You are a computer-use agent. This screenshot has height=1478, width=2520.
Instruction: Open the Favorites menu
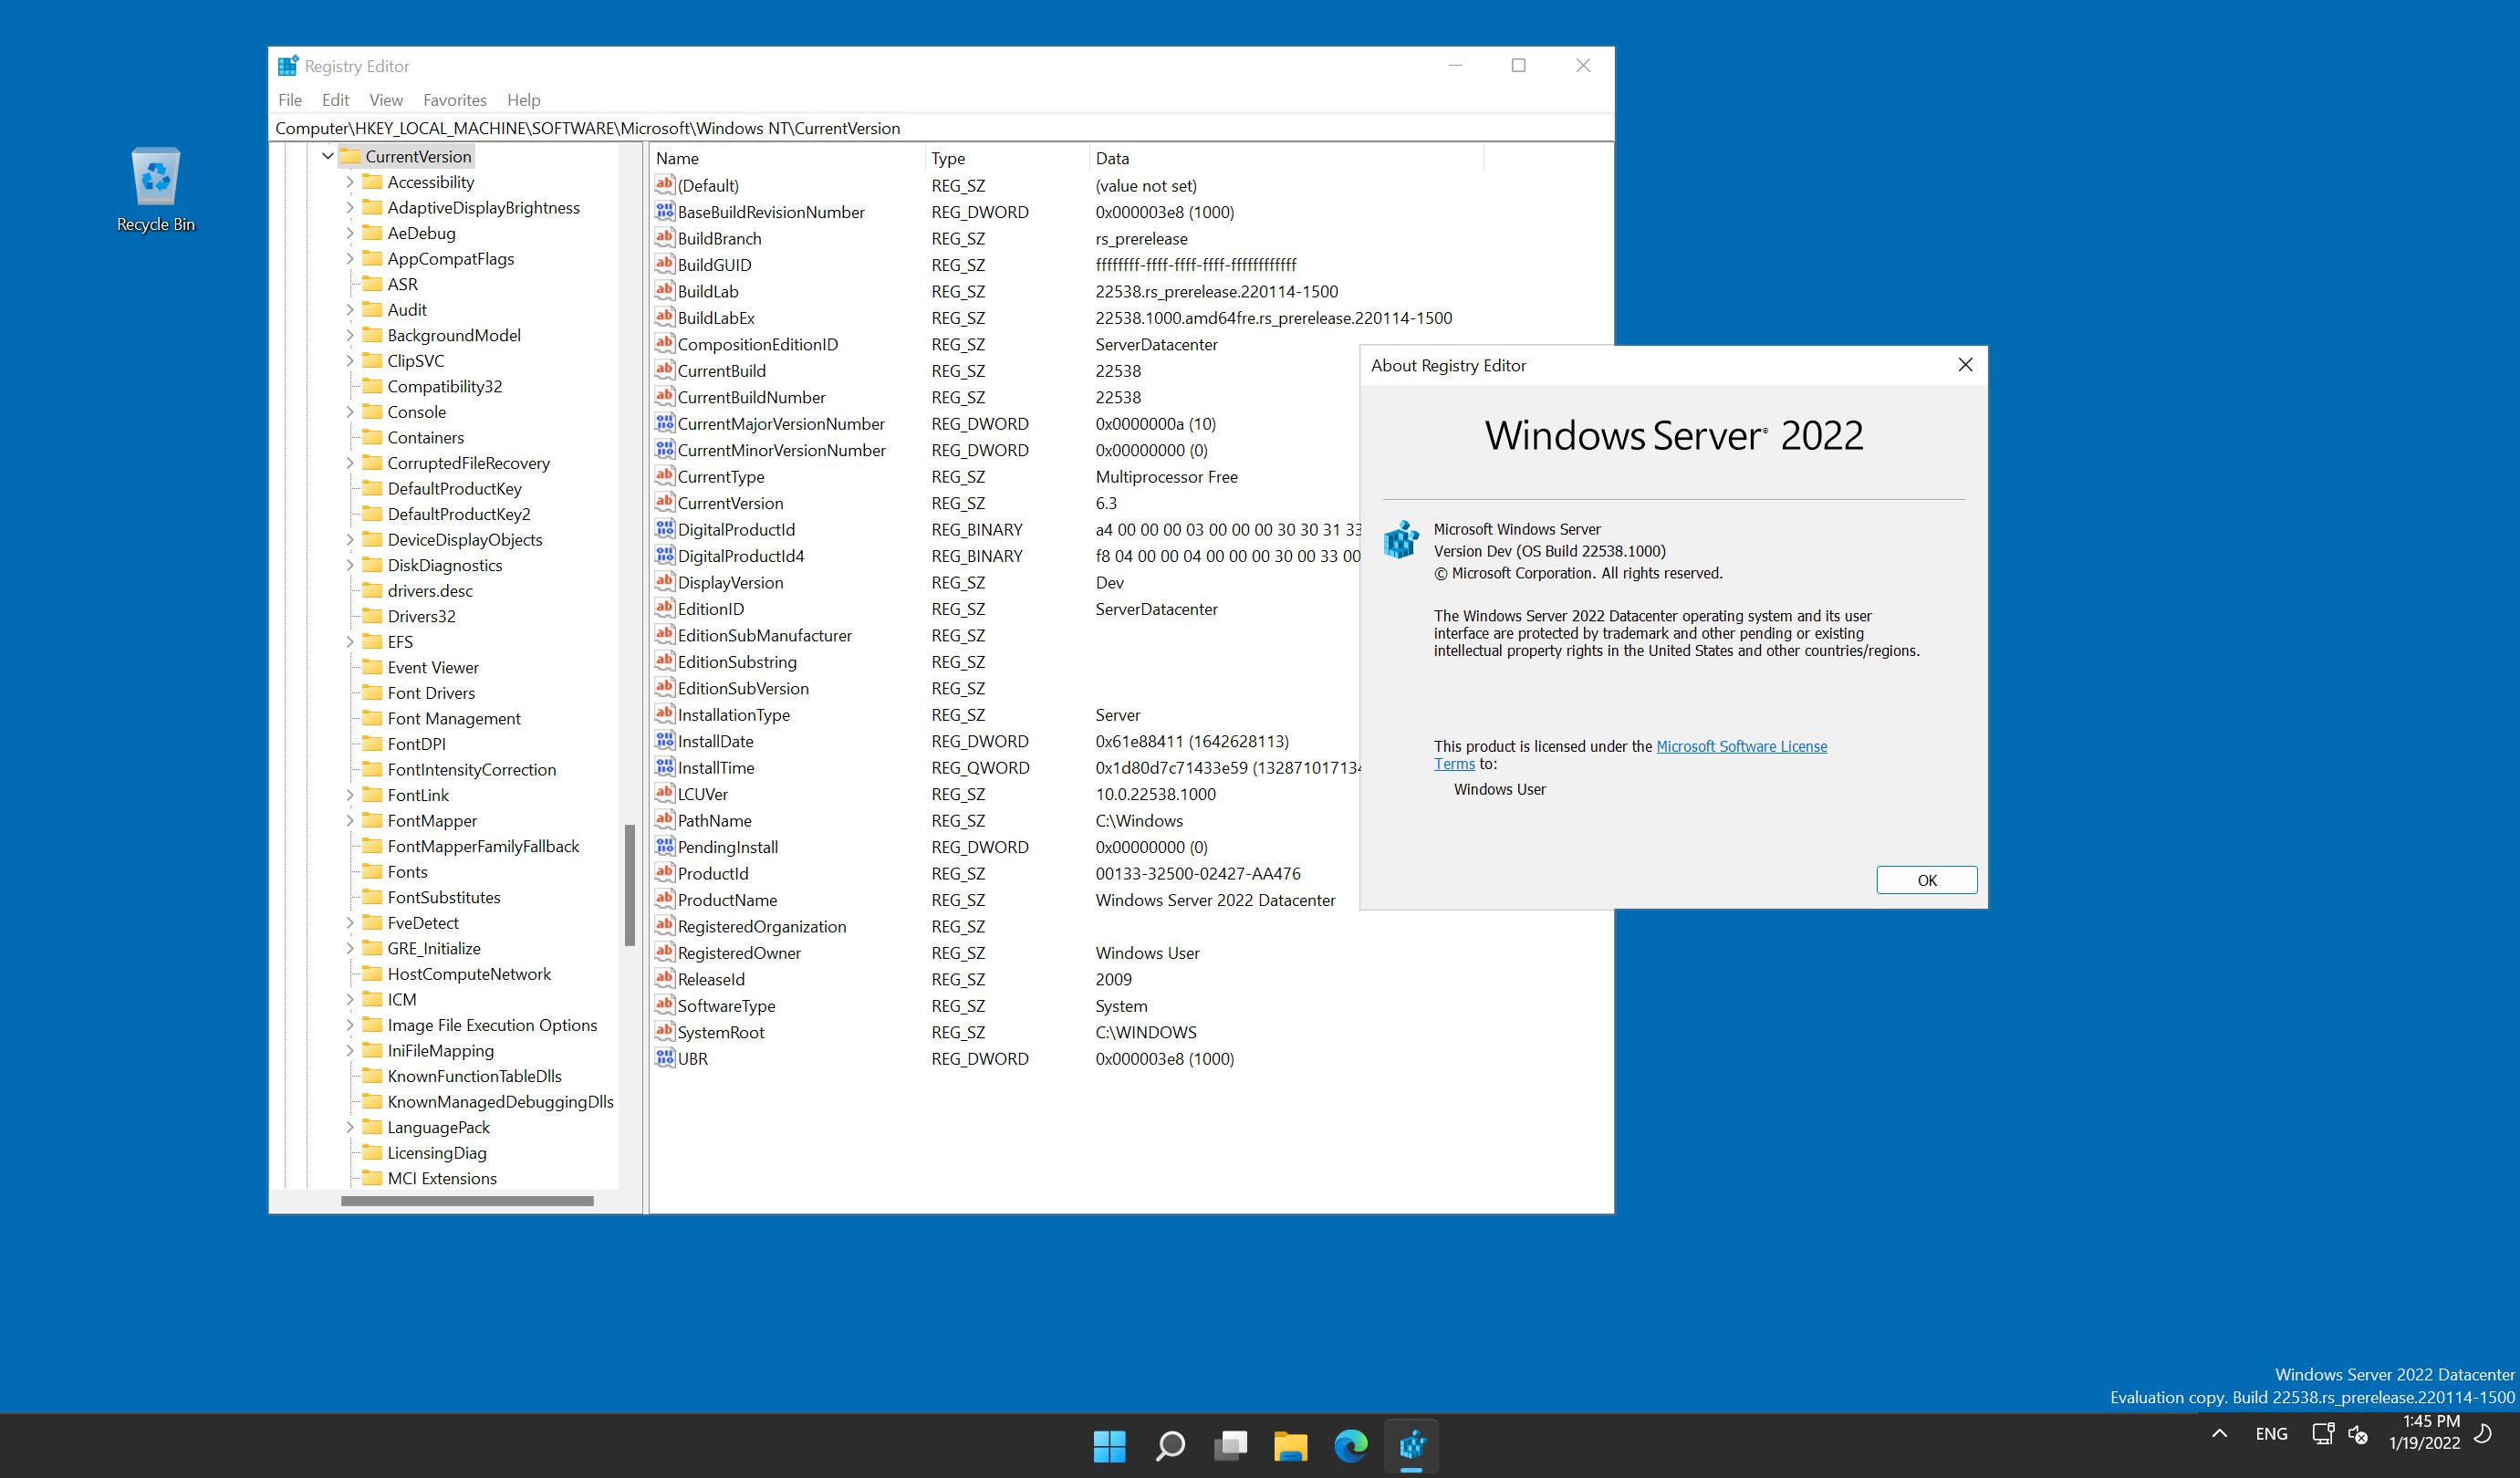point(455,100)
